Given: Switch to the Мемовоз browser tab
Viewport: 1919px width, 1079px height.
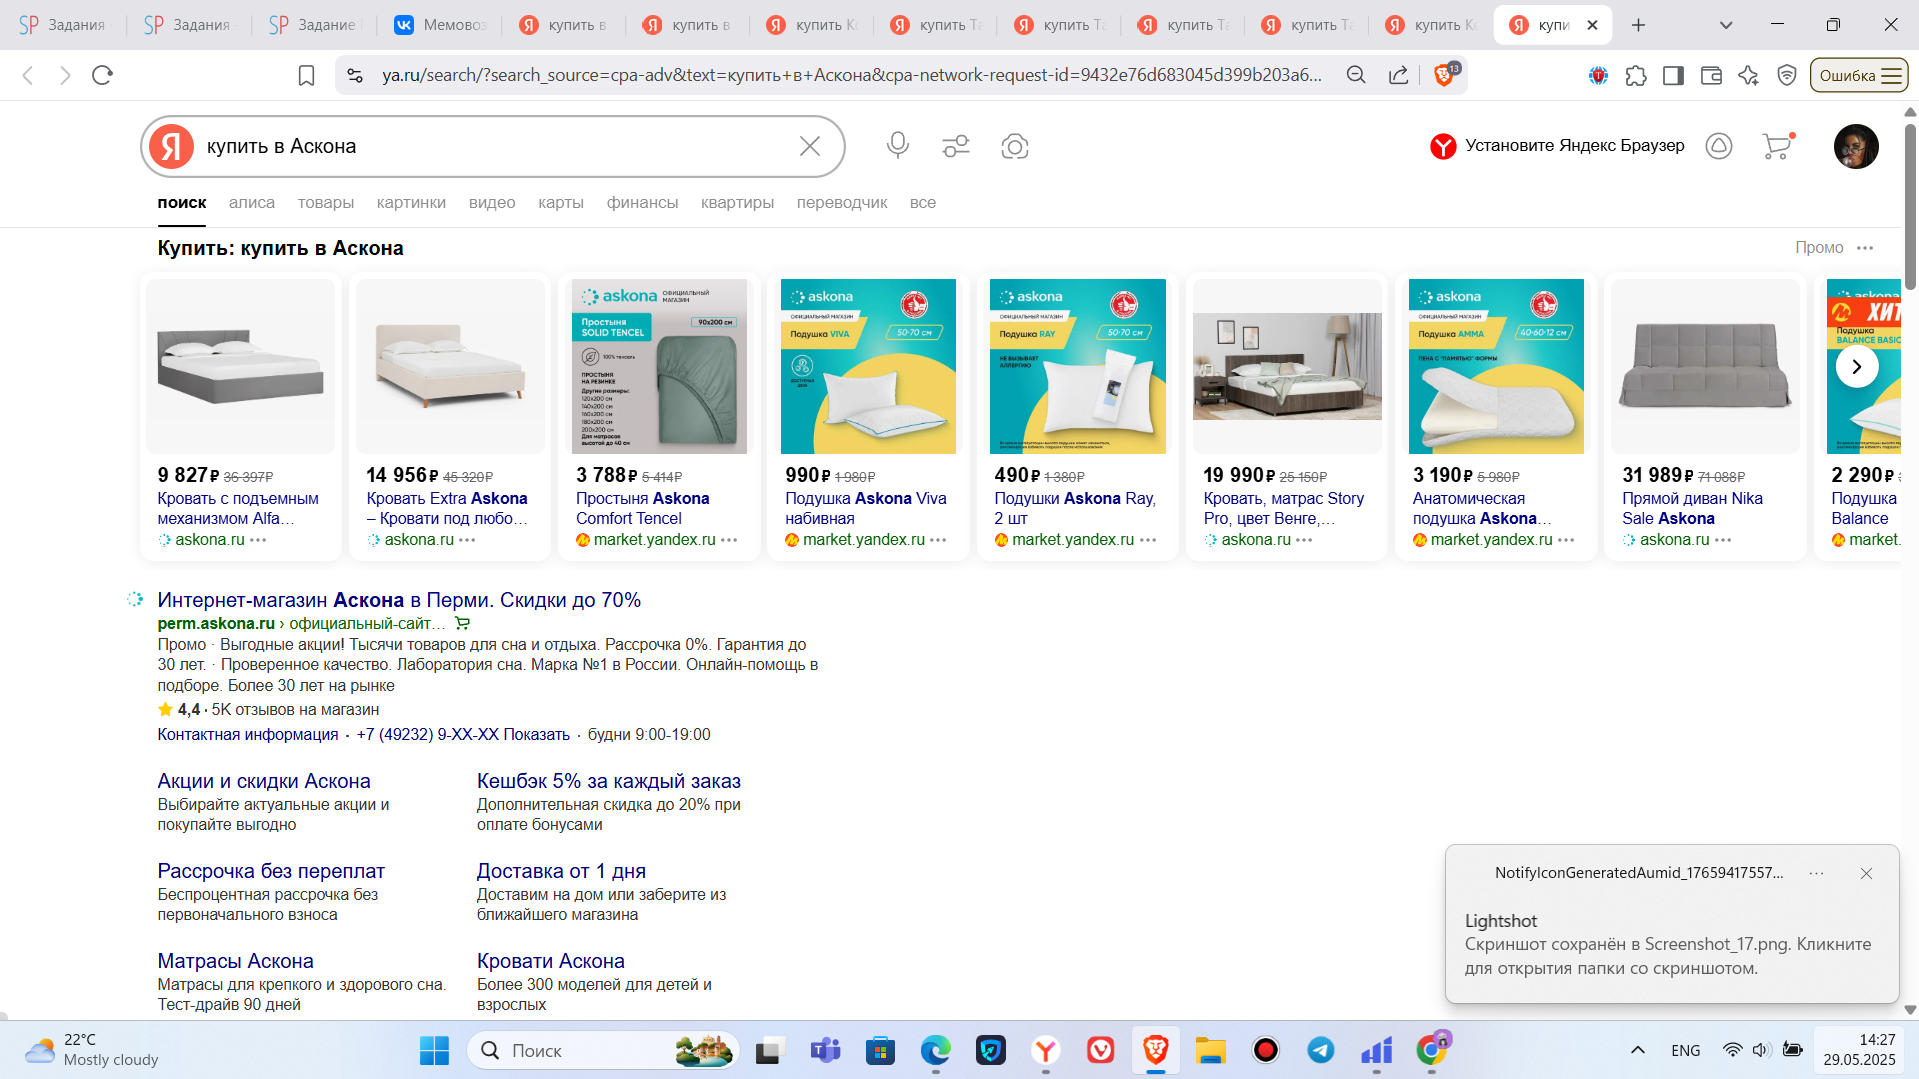Looking at the screenshot, I should 440,25.
